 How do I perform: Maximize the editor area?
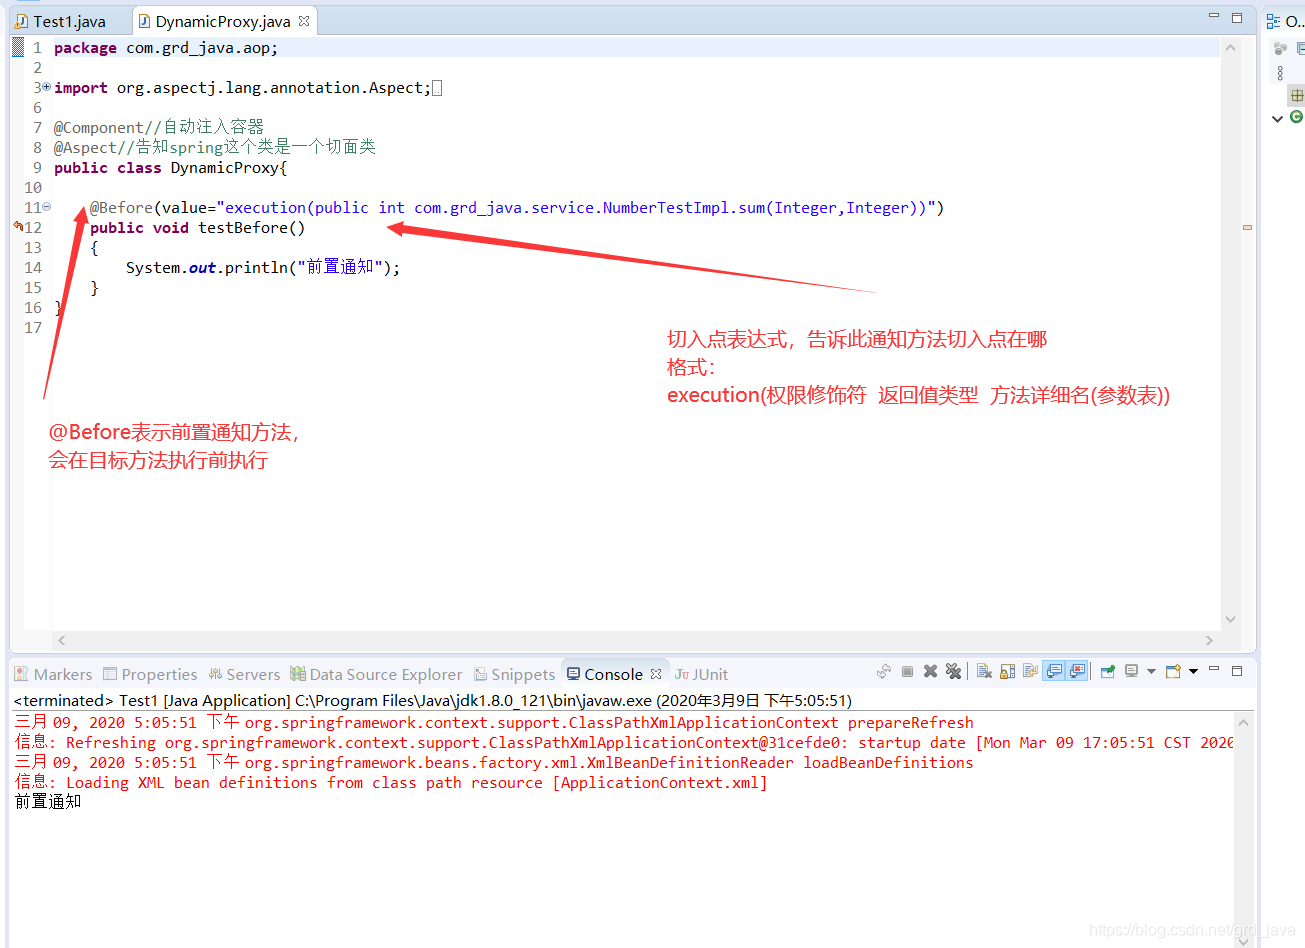[1237, 18]
